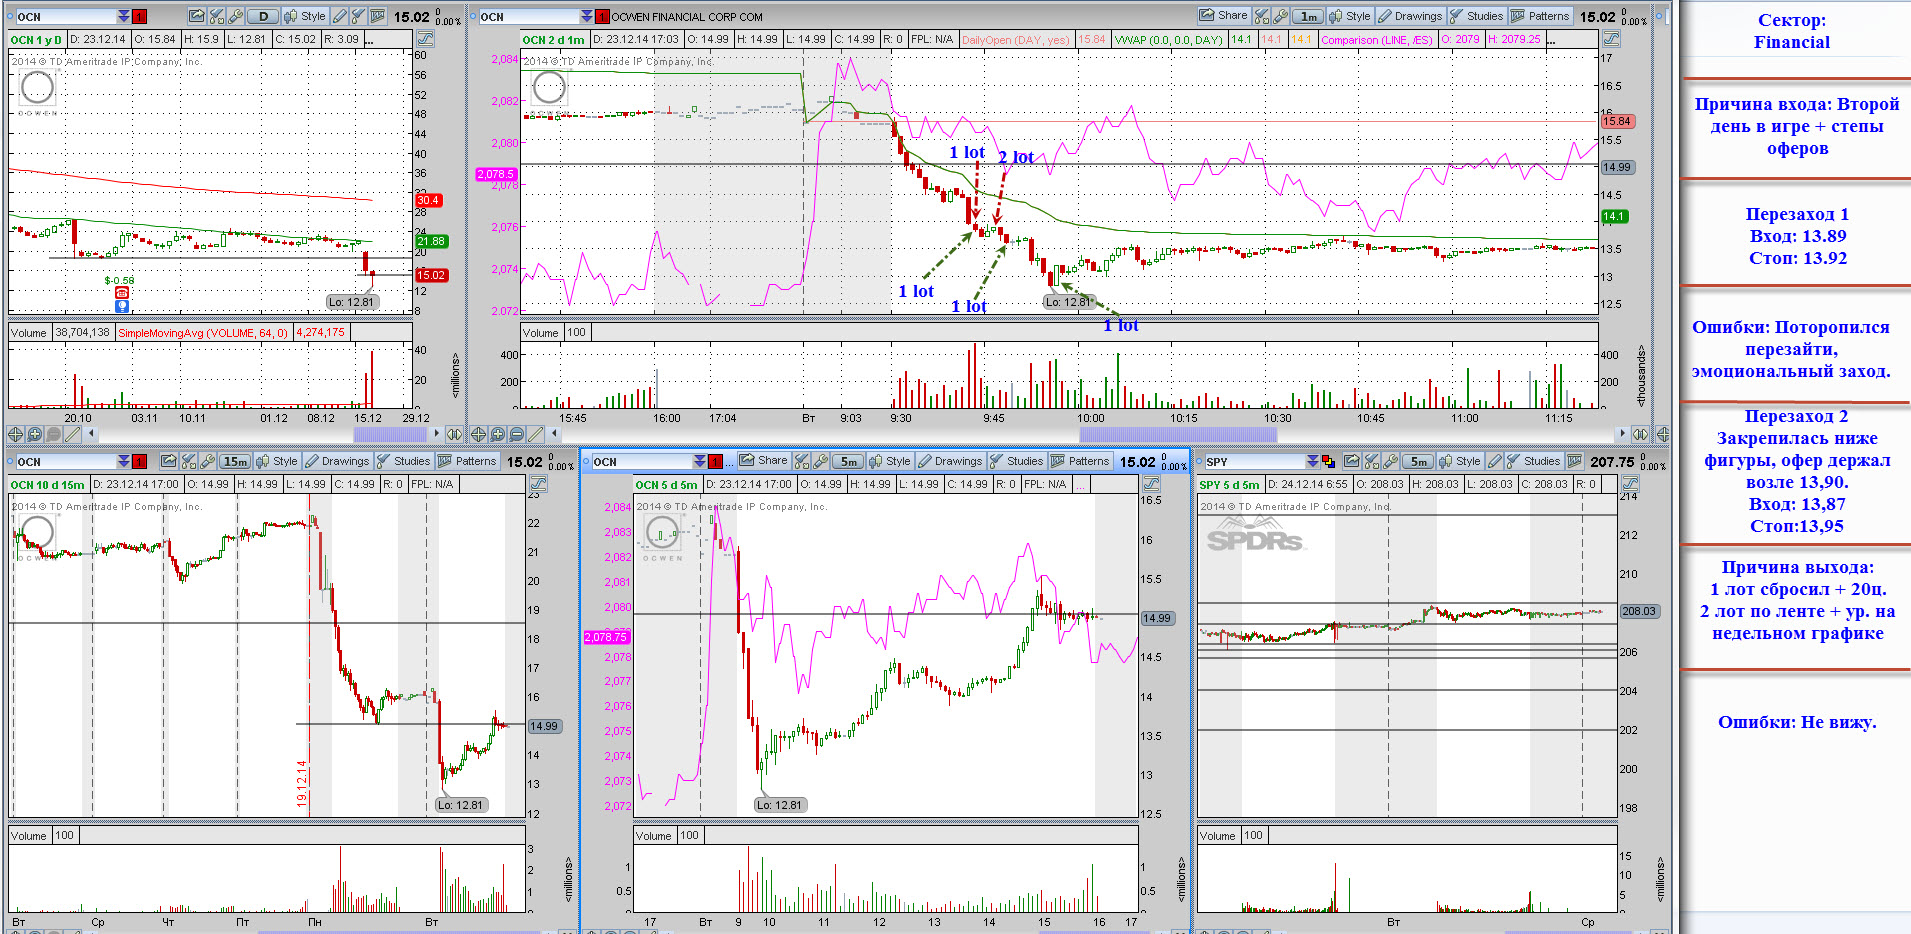Open edit studies icon in OCN 5m chart

801,461
